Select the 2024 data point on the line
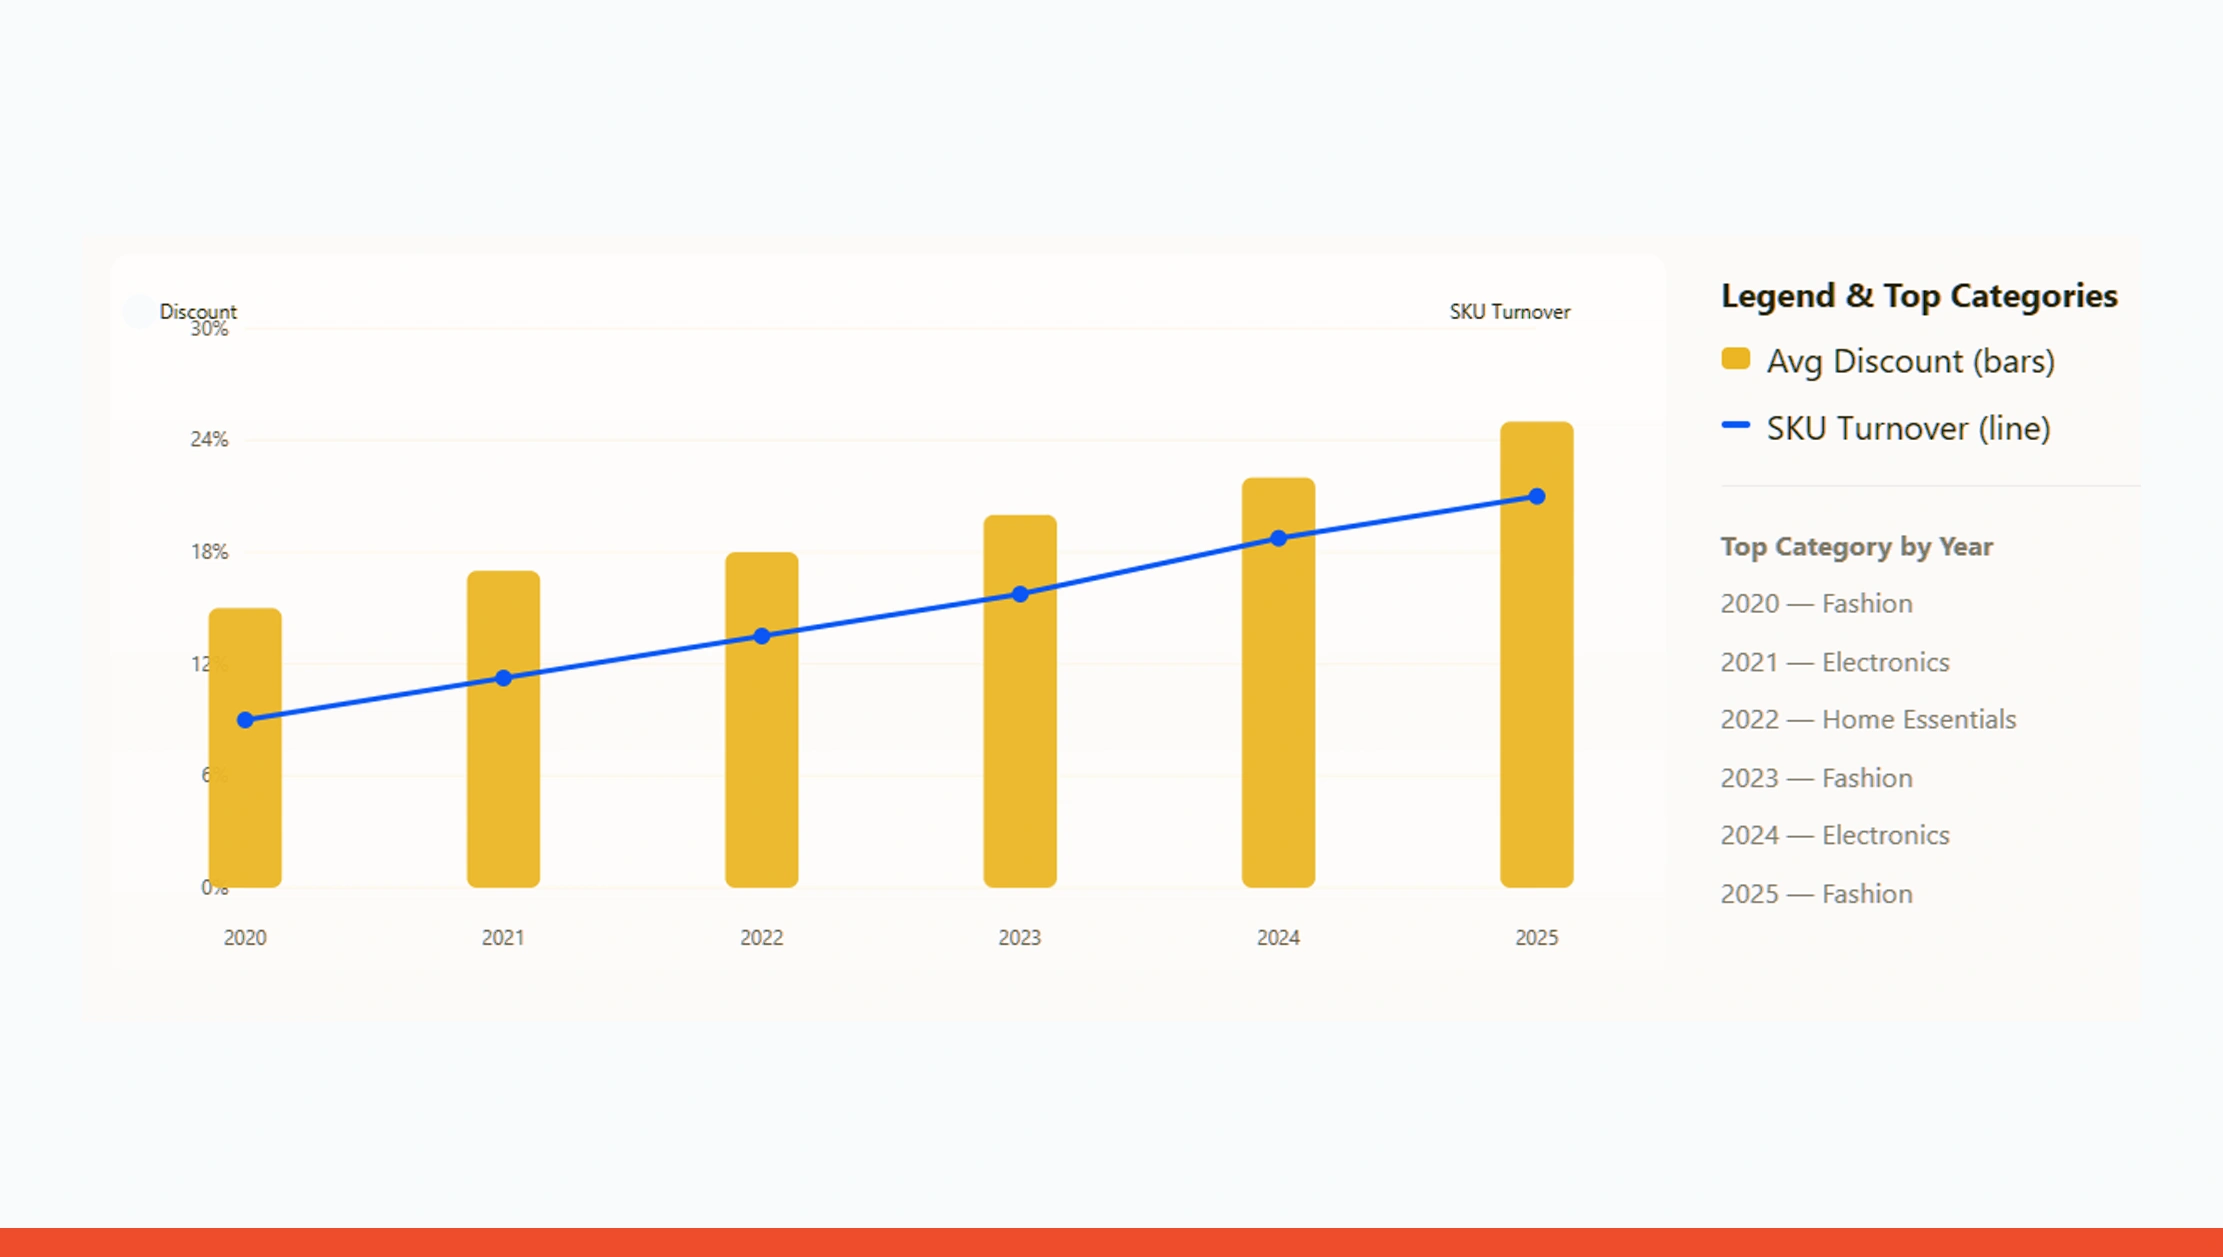This screenshot has width=2223, height=1257. click(x=1279, y=538)
